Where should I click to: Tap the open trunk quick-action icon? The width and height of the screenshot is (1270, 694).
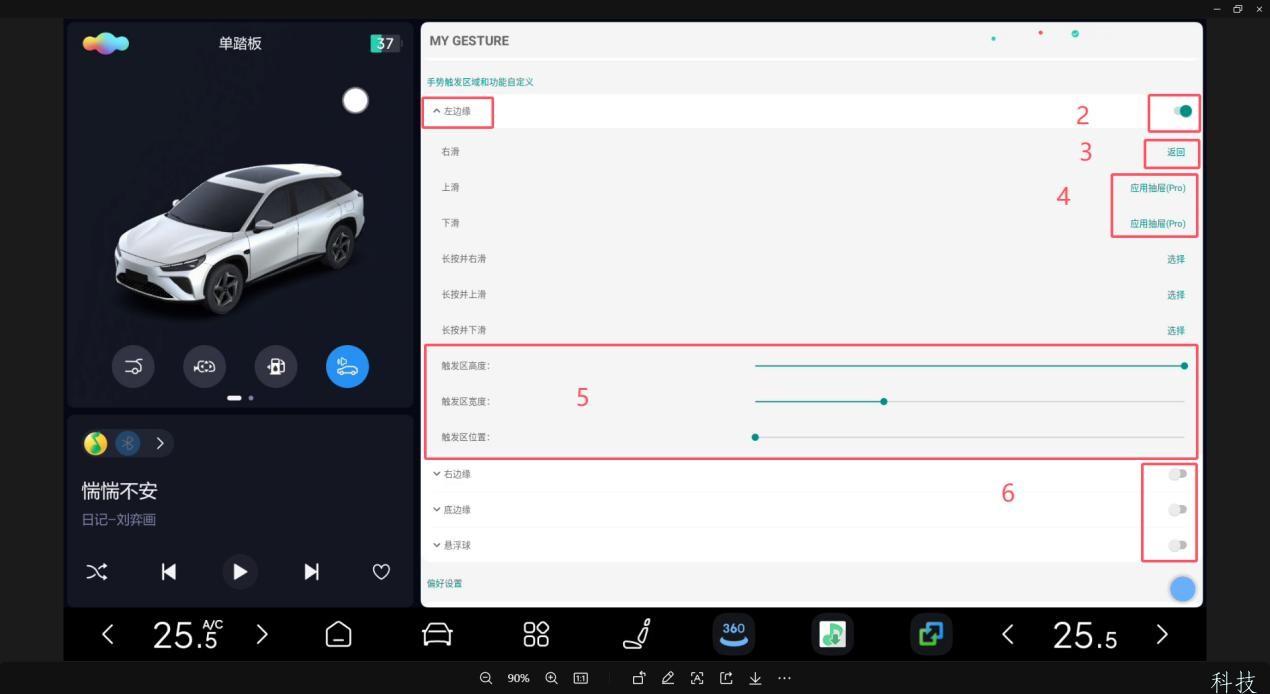click(133, 366)
